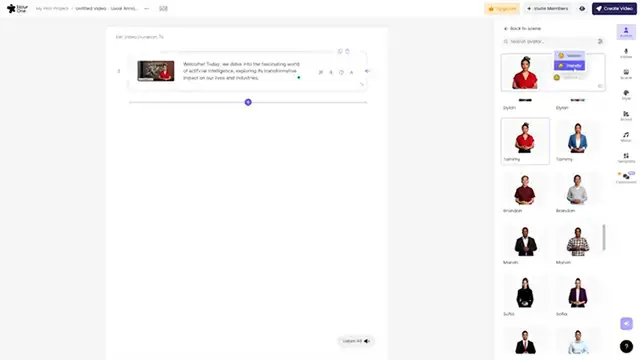Click the purple announcement megaphone button
The height and width of the screenshot is (360, 640).
pos(626,324)
